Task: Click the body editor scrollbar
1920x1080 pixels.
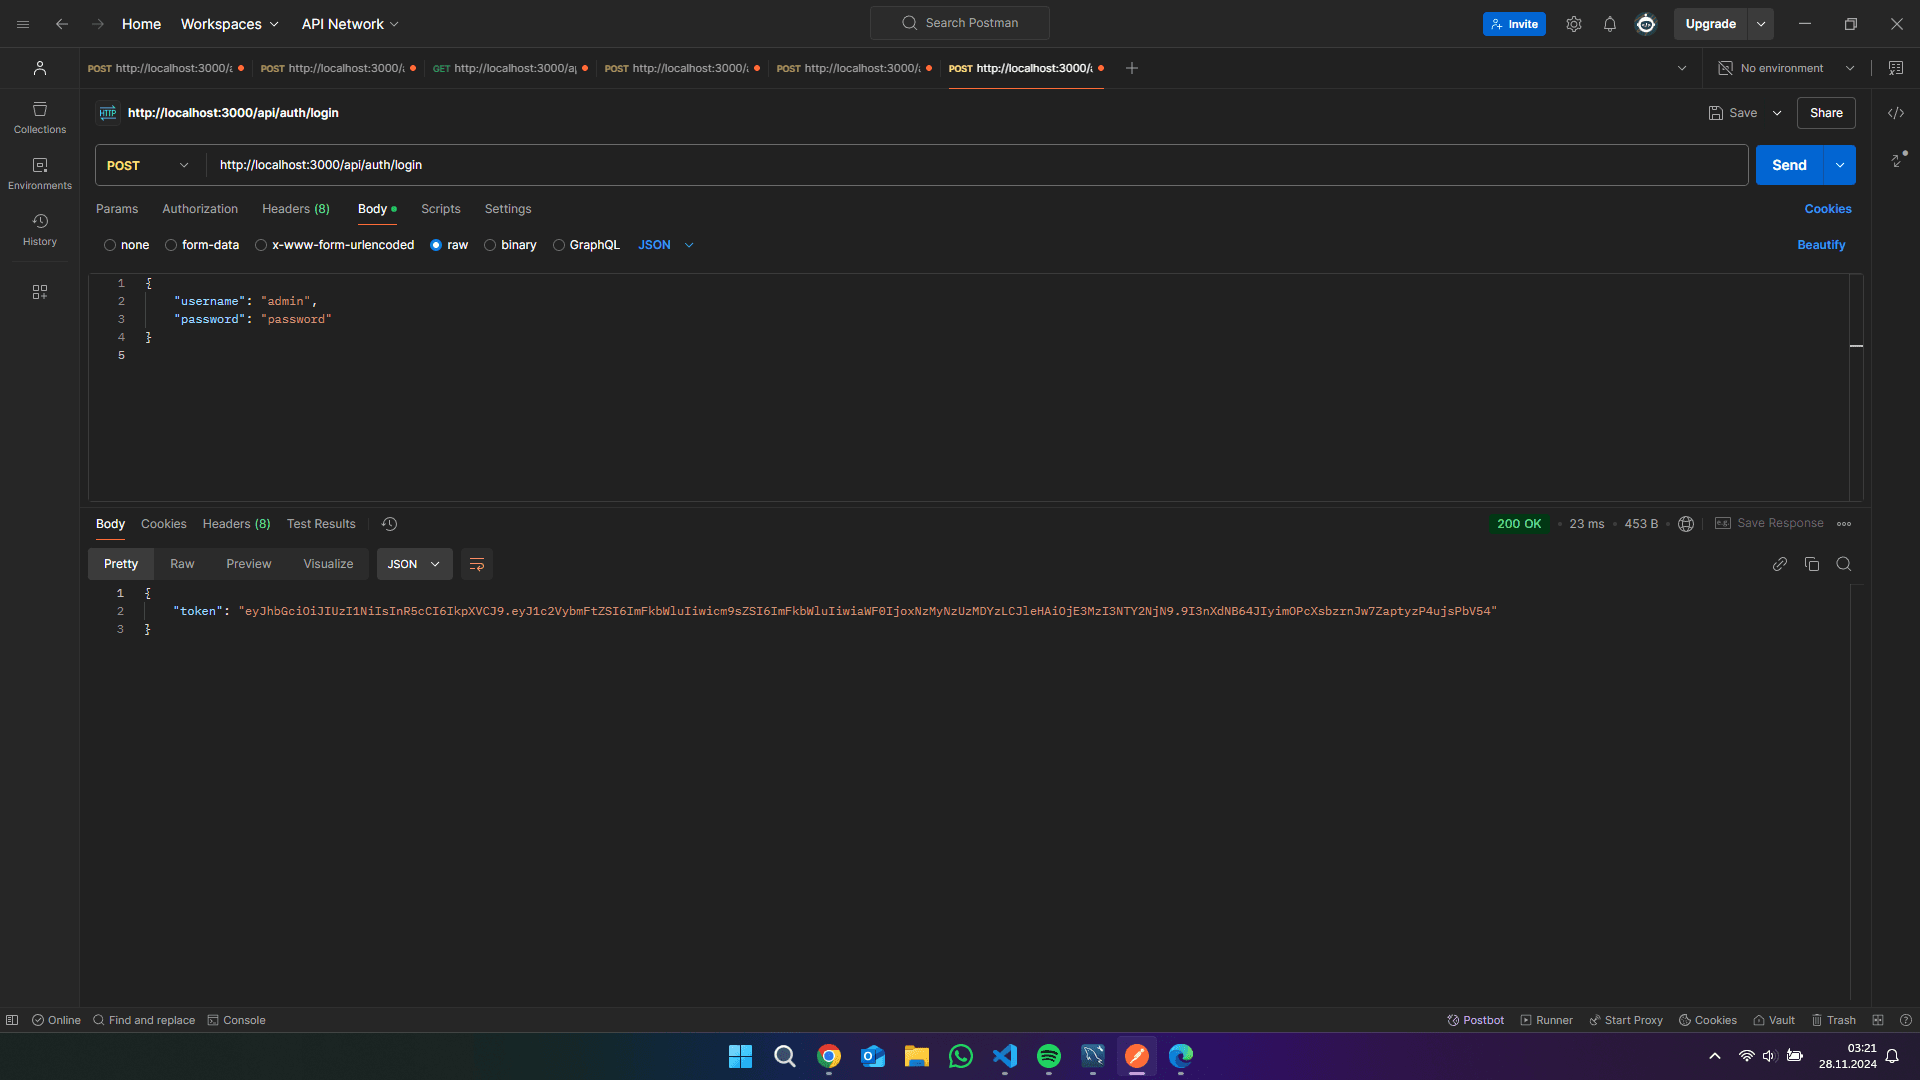Action: click(1858, 346)
